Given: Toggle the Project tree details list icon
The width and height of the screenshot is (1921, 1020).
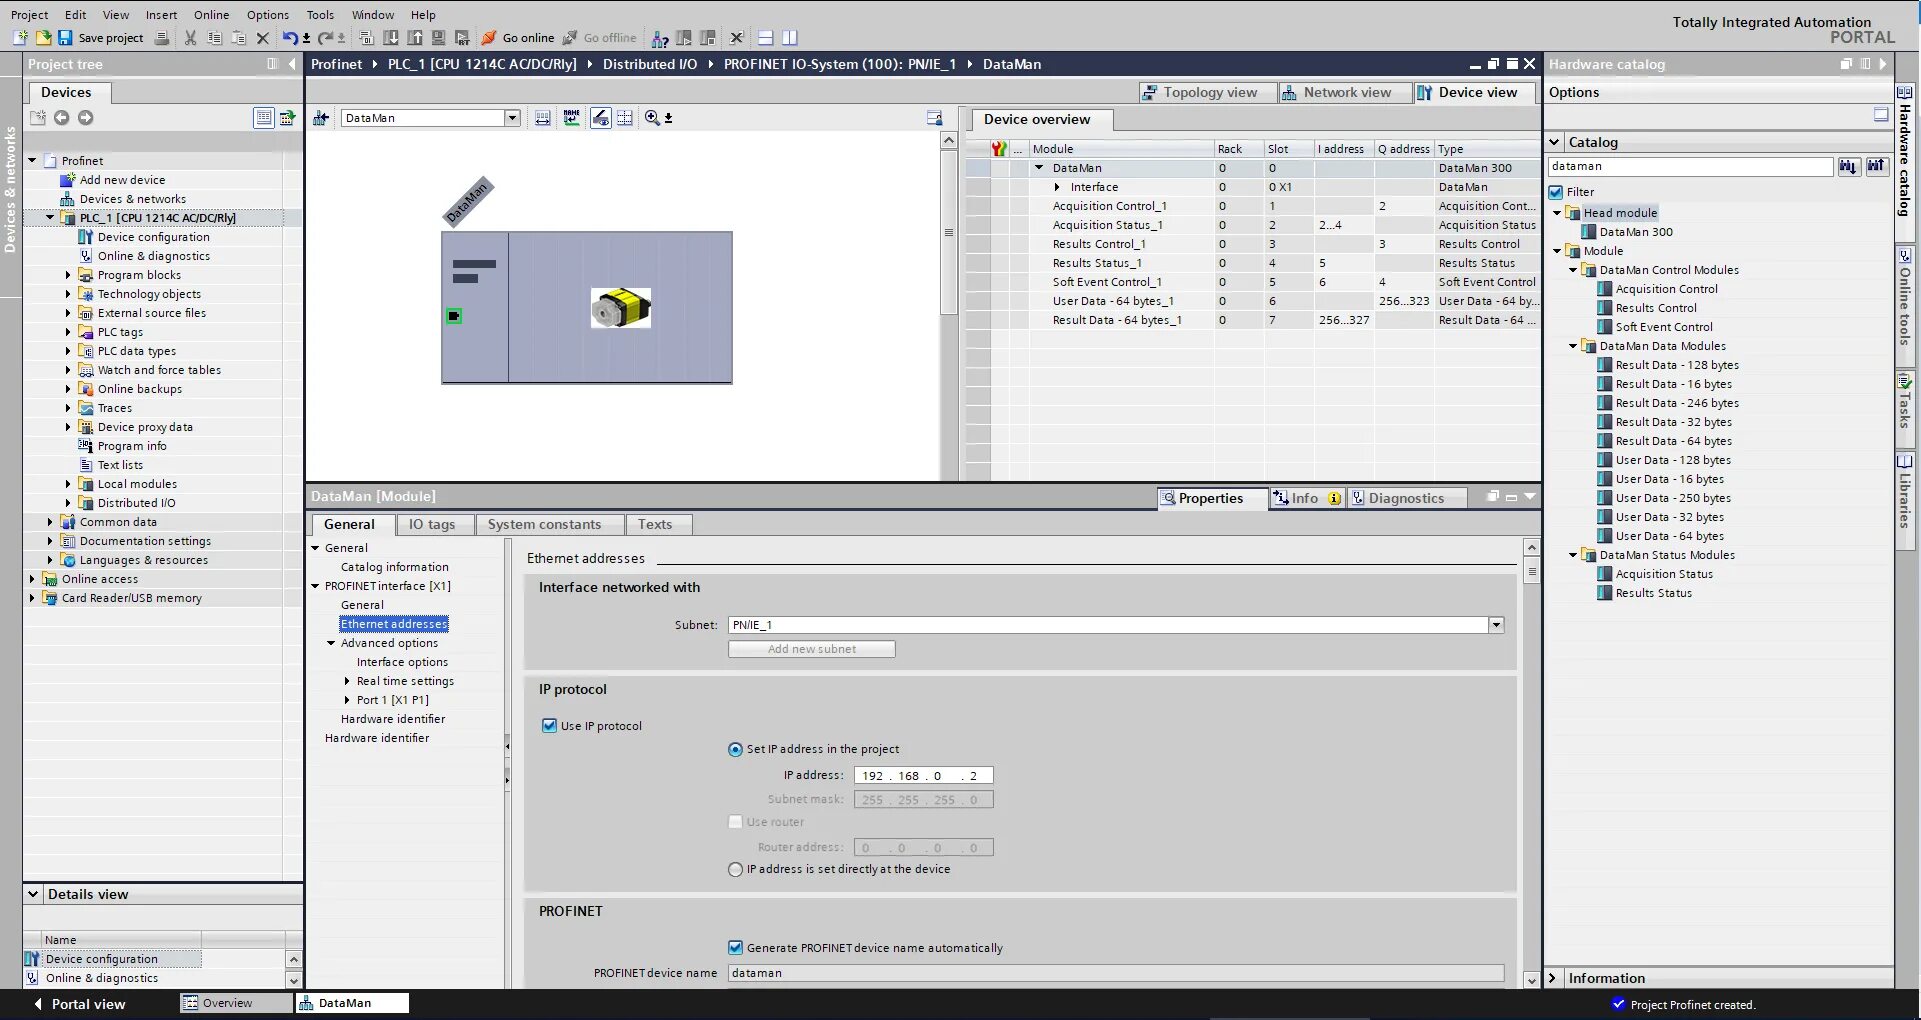Looking at the screenshot, I should pos(263,118).
